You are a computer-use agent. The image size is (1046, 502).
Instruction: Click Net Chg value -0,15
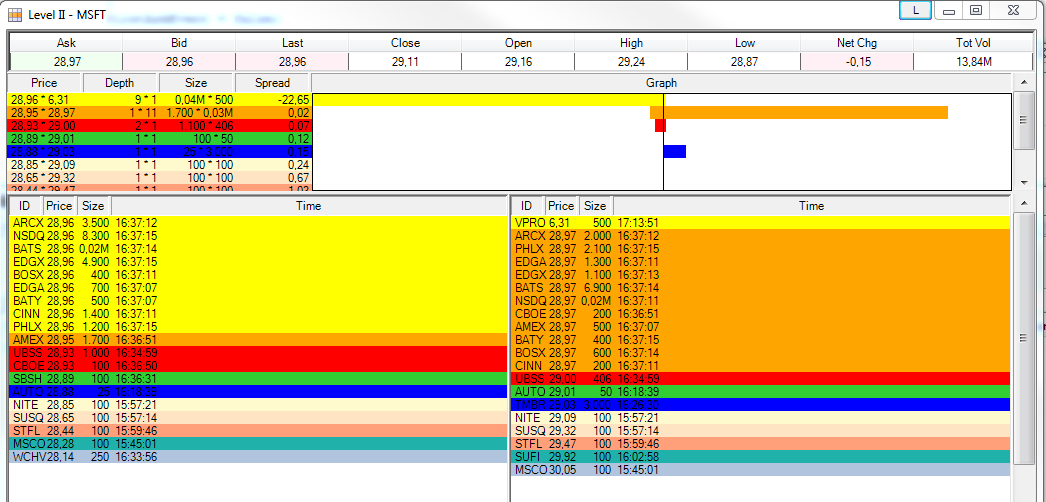coord(857,62)
